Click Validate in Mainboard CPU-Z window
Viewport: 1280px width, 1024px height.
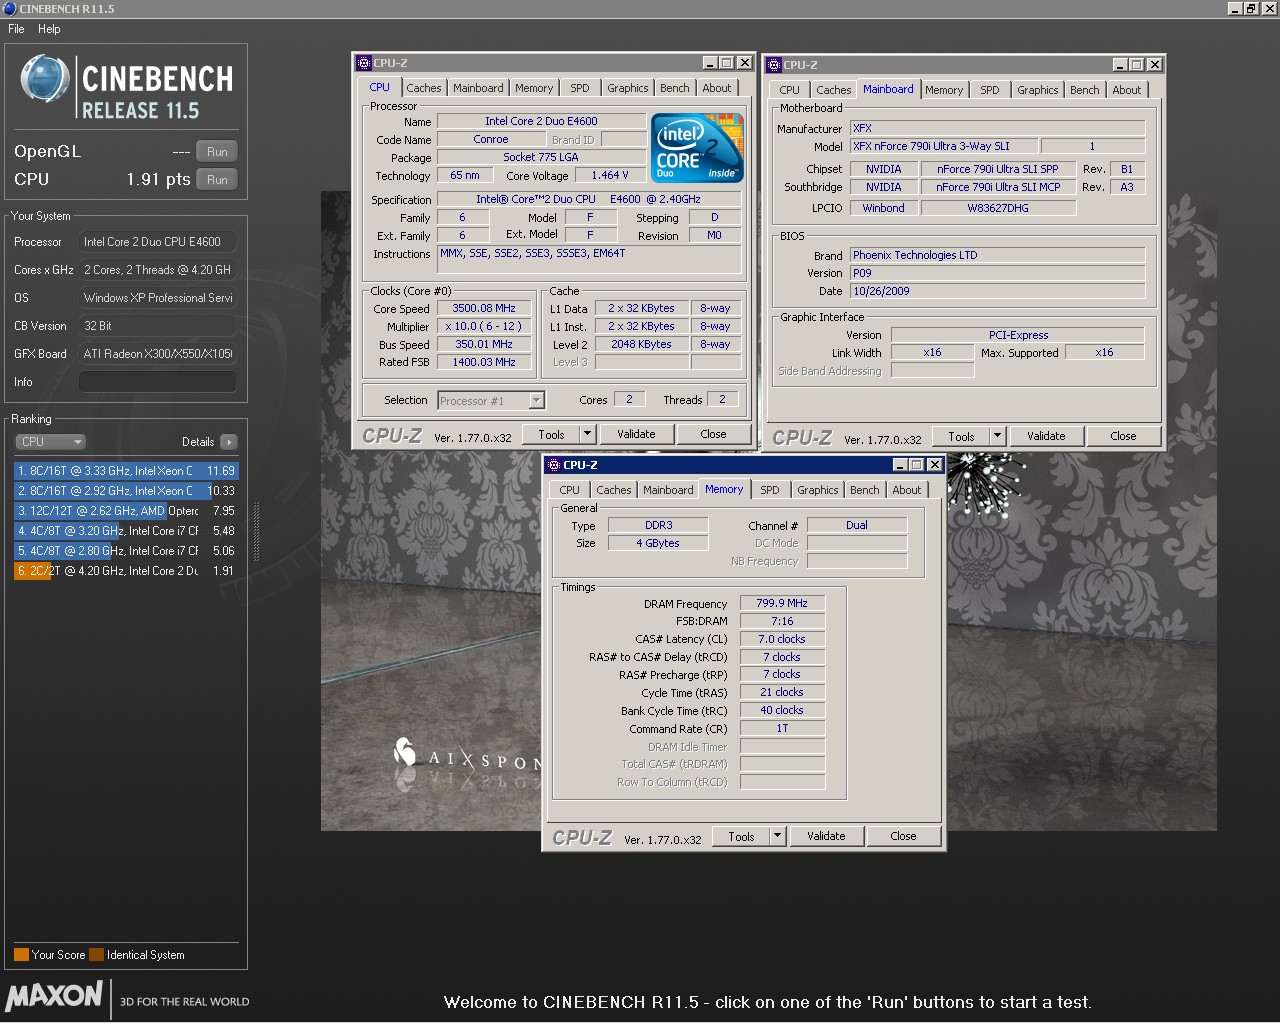tap(1046, 436)
